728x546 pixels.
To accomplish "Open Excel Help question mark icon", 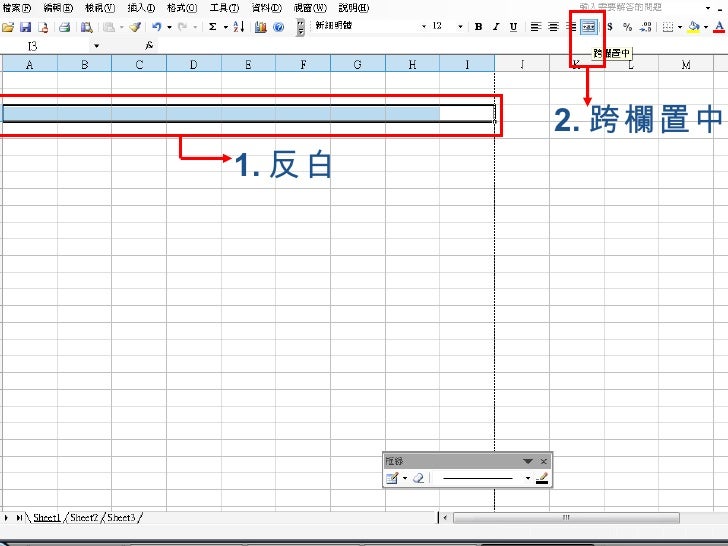I will point(279,27).
